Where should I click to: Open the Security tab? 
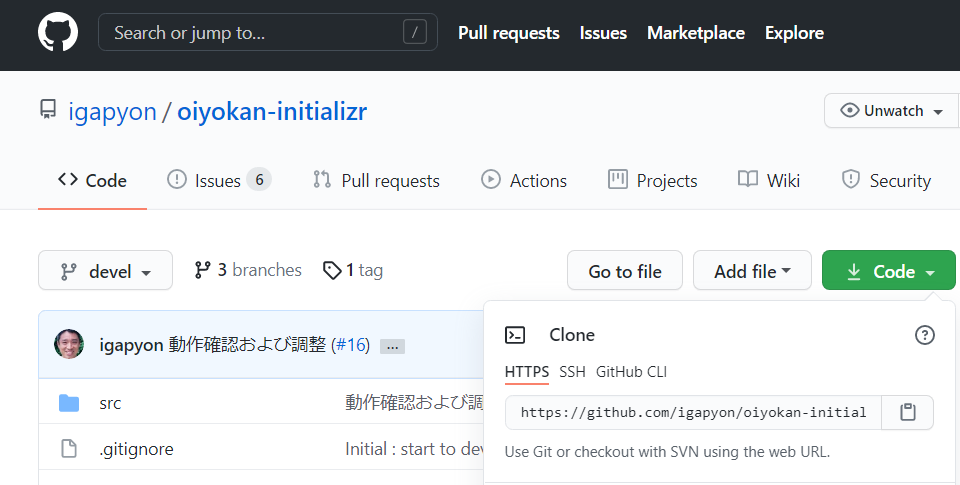[887, 181]
